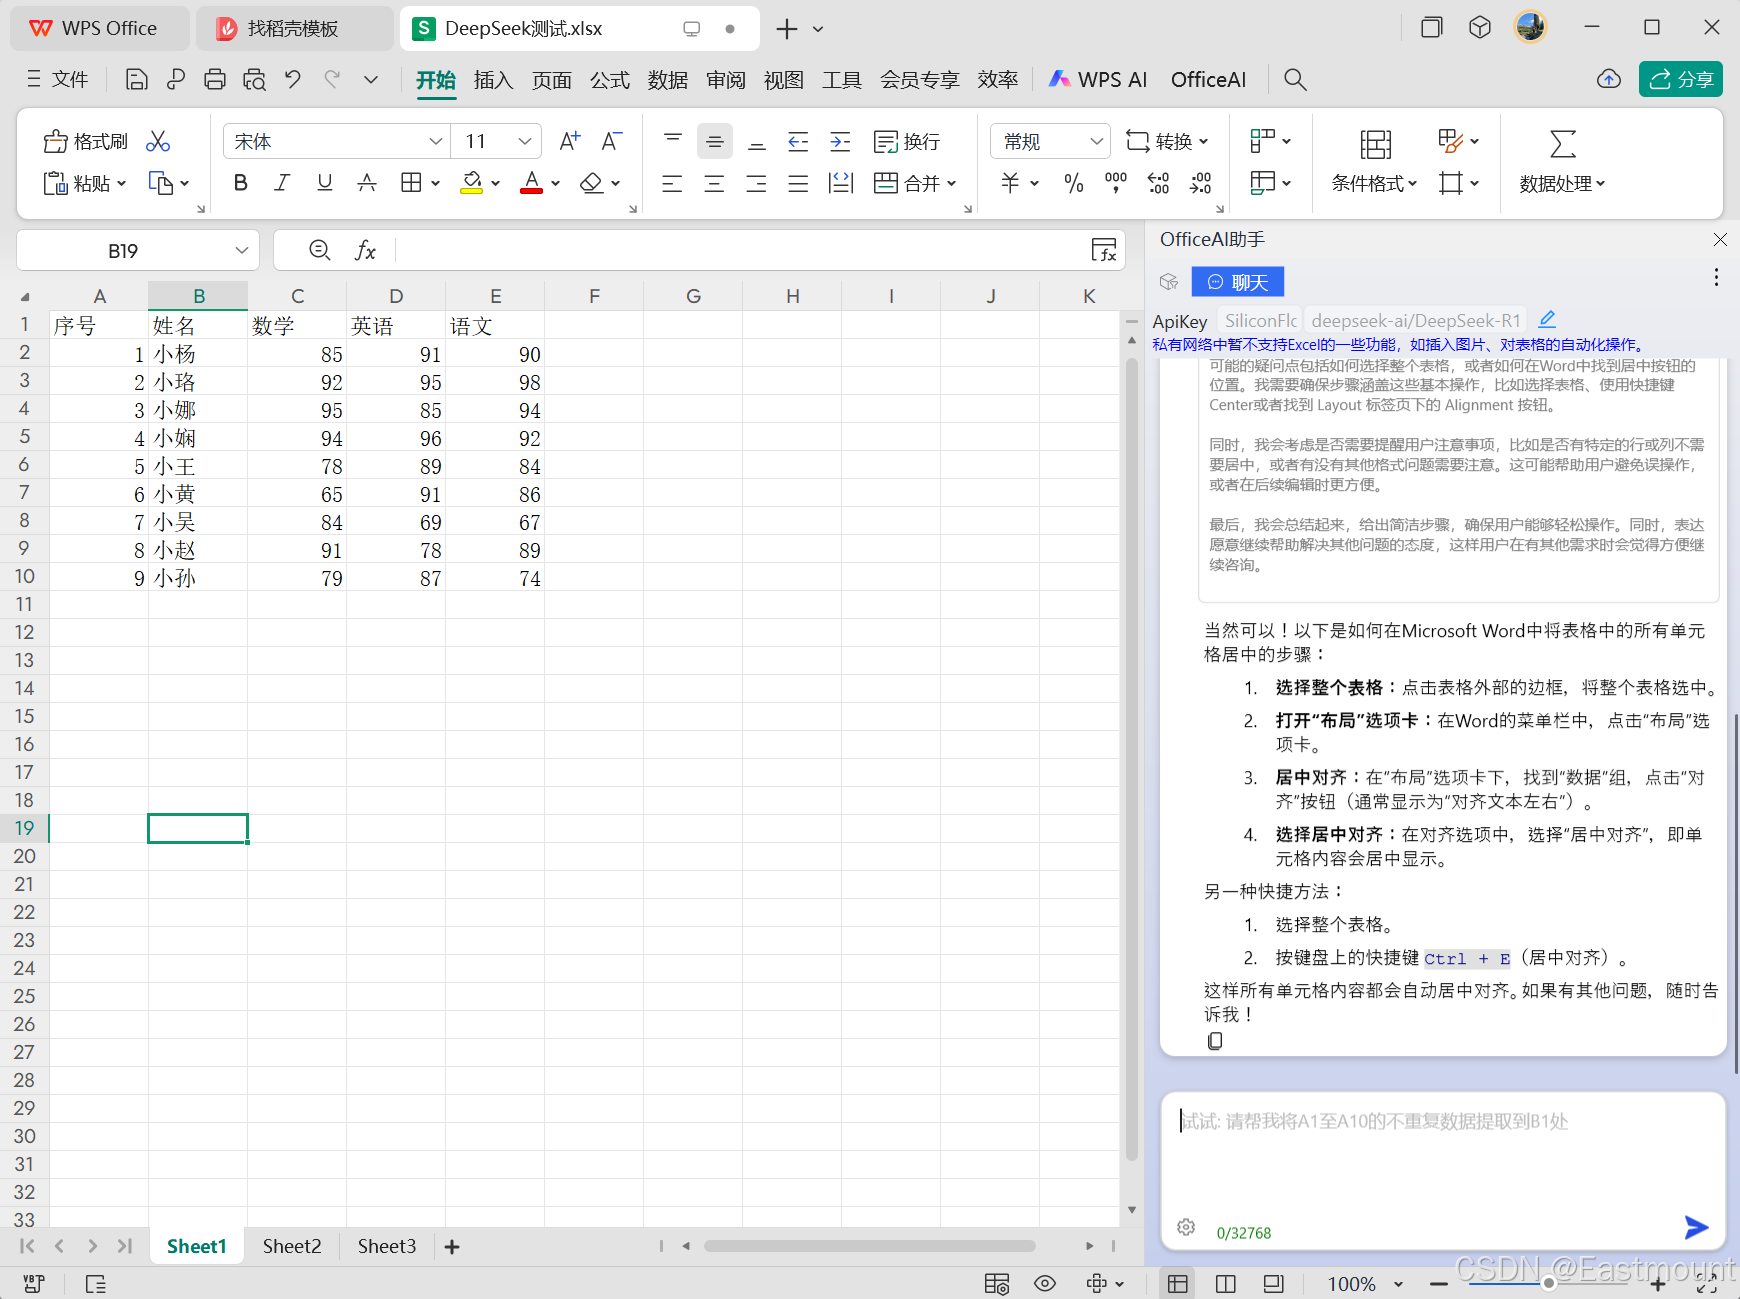Click the Eraser clear-format icon
Viewport: 1740px width, 1299px height.
coord(592,183)
